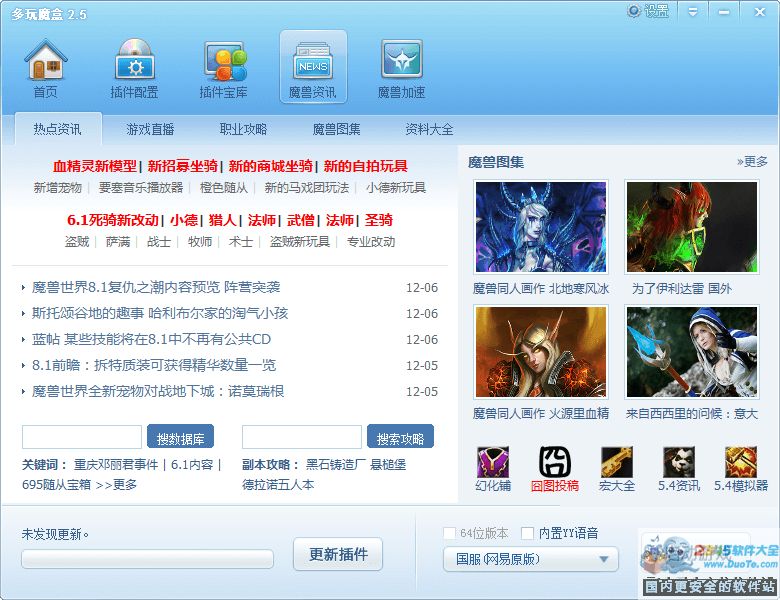
Task: Open the 盗贼 class link
Action: (x=77, y=242)
